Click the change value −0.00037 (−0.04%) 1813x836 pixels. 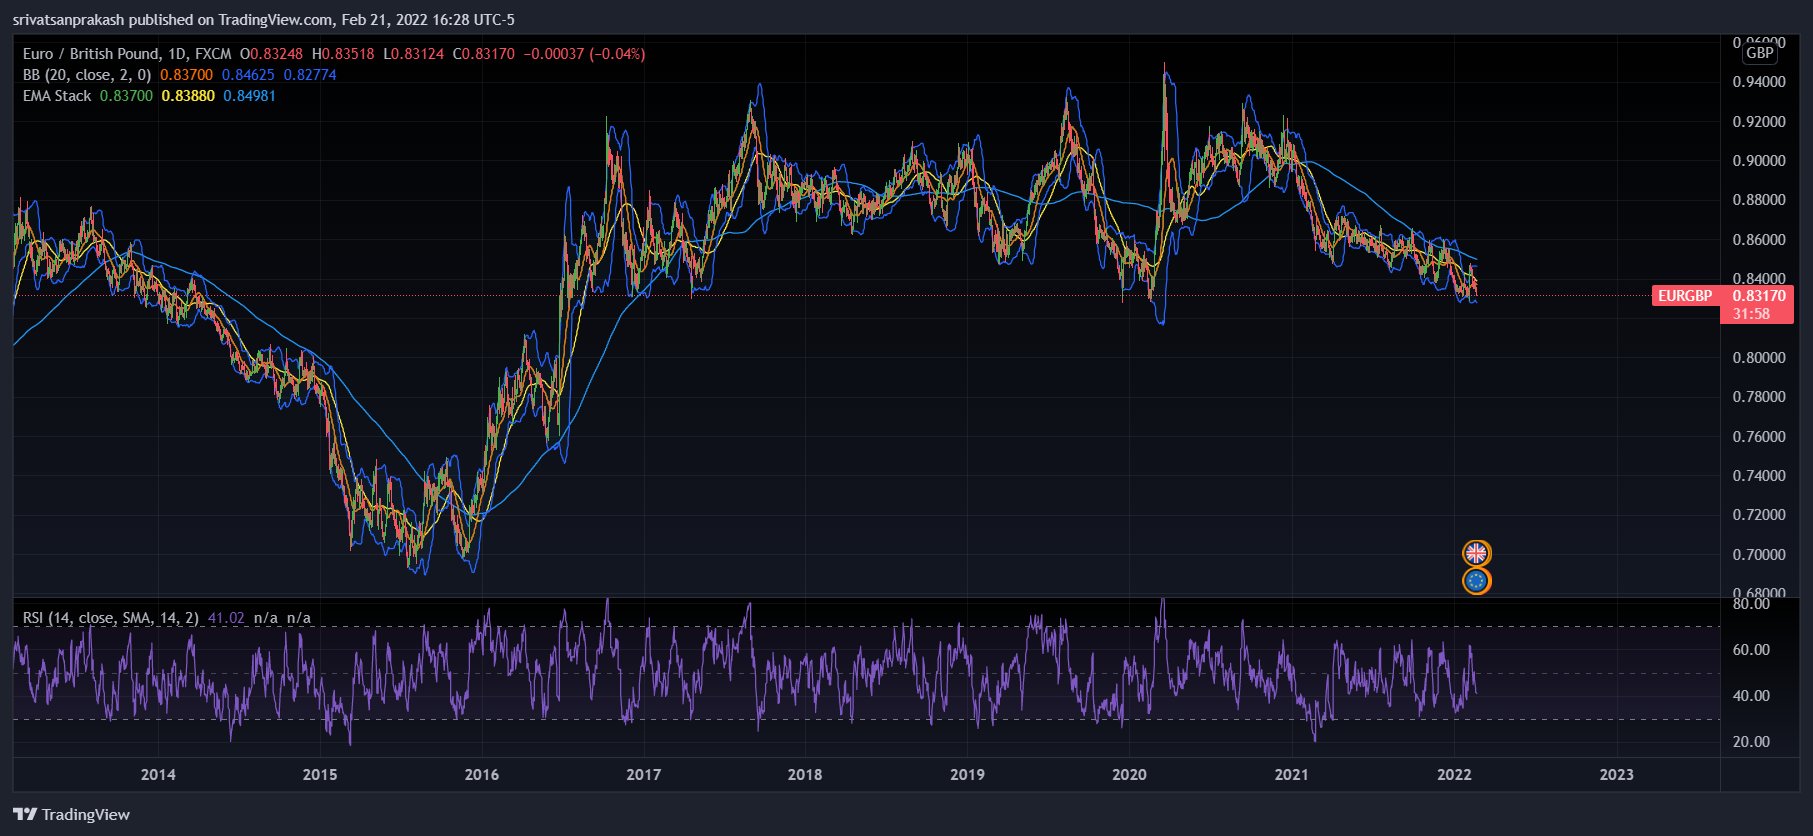[x=584, y=54]
